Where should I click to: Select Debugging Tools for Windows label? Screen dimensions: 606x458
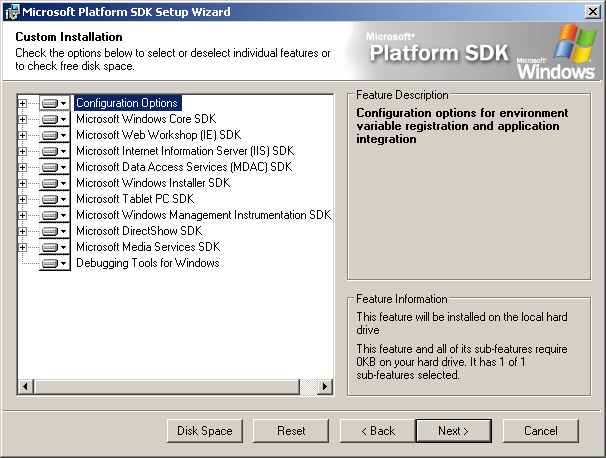point(148,263)
